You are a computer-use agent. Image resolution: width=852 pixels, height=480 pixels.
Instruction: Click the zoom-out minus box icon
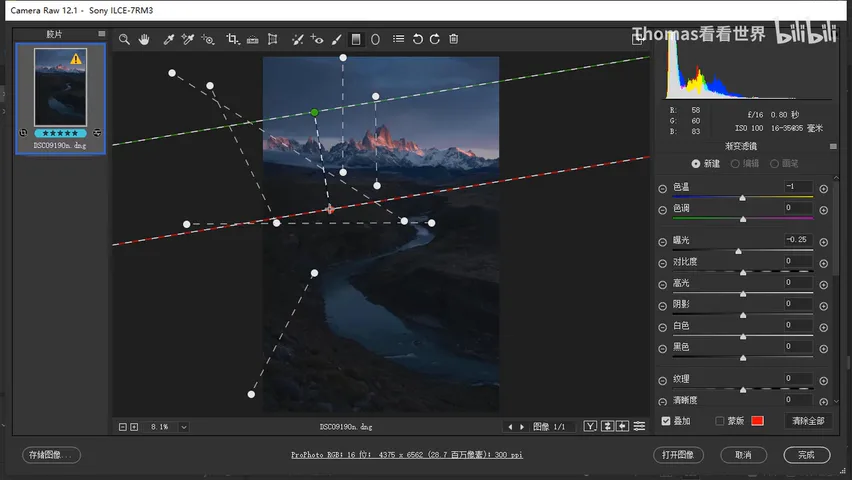(123, 427)
